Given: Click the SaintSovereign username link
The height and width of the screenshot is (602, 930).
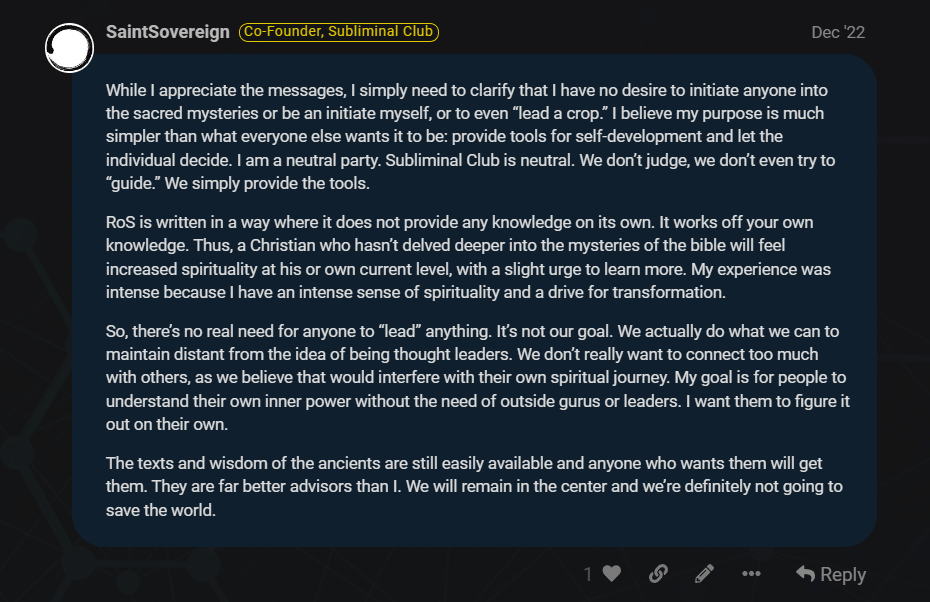Looking at the screenshot, I should pos(167,32).
